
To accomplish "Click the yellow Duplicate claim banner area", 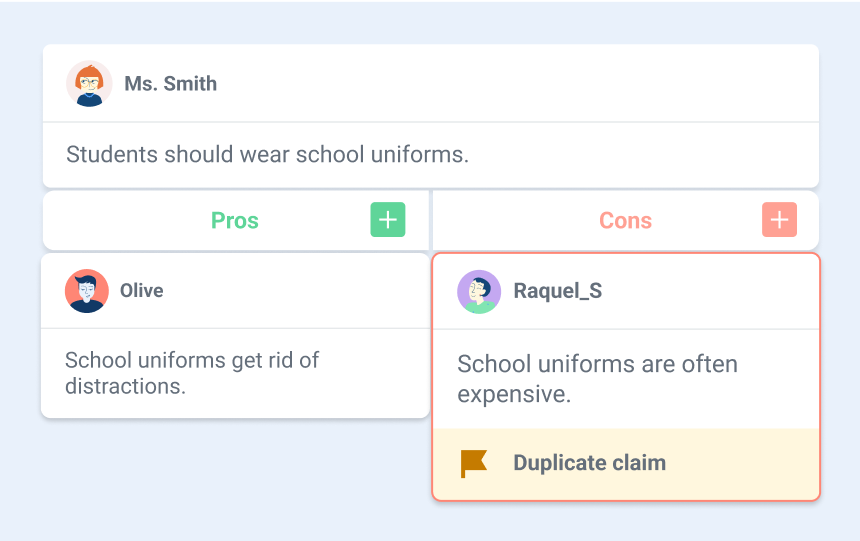I will (x=626, y=464).
